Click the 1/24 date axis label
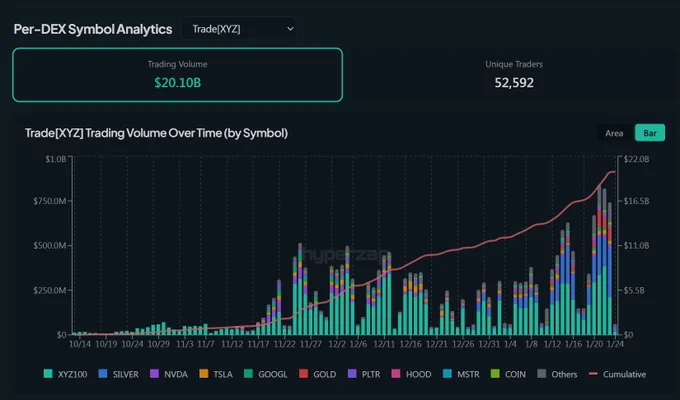The width and height of the screenshot is (680, 400). coord(615,344)
